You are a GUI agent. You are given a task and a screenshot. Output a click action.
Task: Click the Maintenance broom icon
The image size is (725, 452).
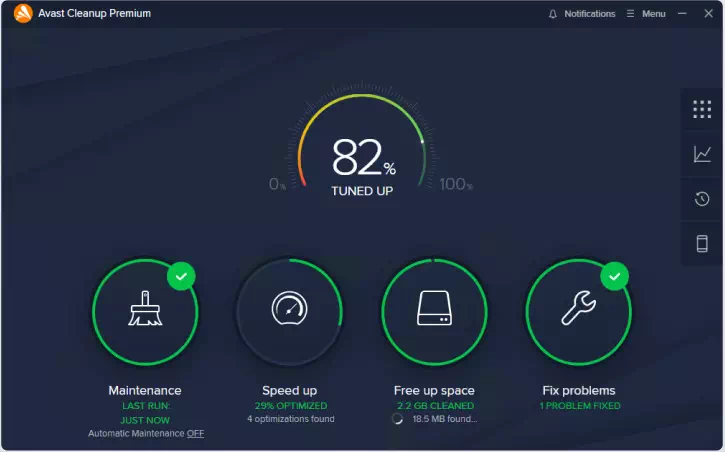point(145,308)
